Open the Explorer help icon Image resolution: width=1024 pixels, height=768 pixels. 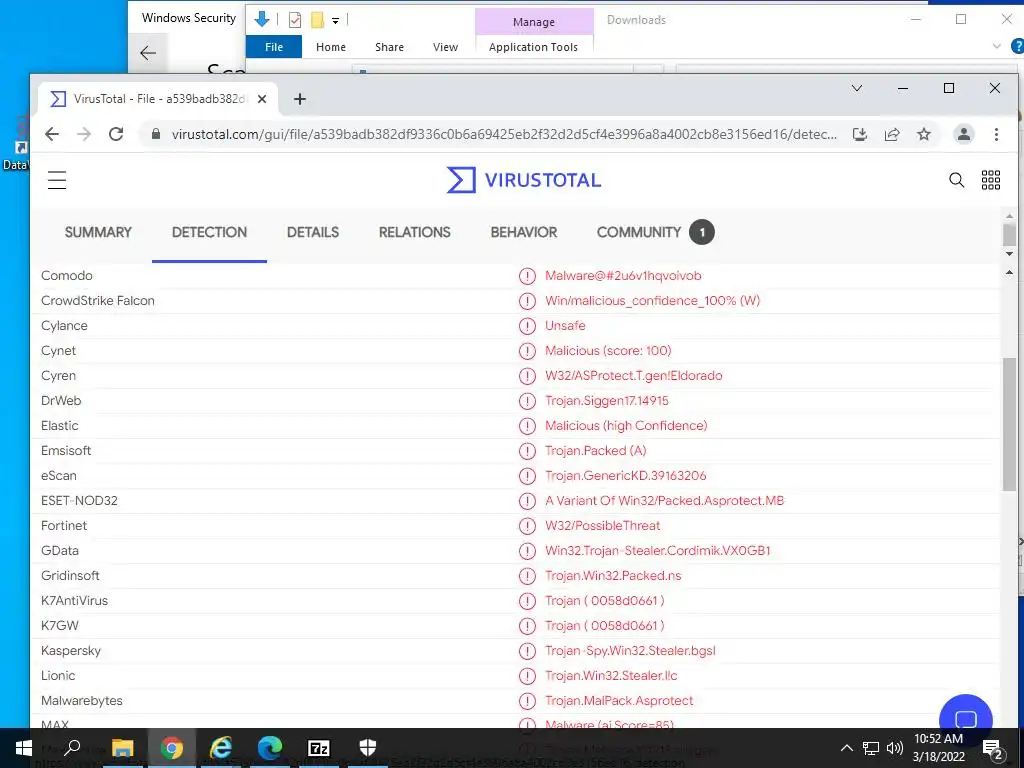point(1017,46)
